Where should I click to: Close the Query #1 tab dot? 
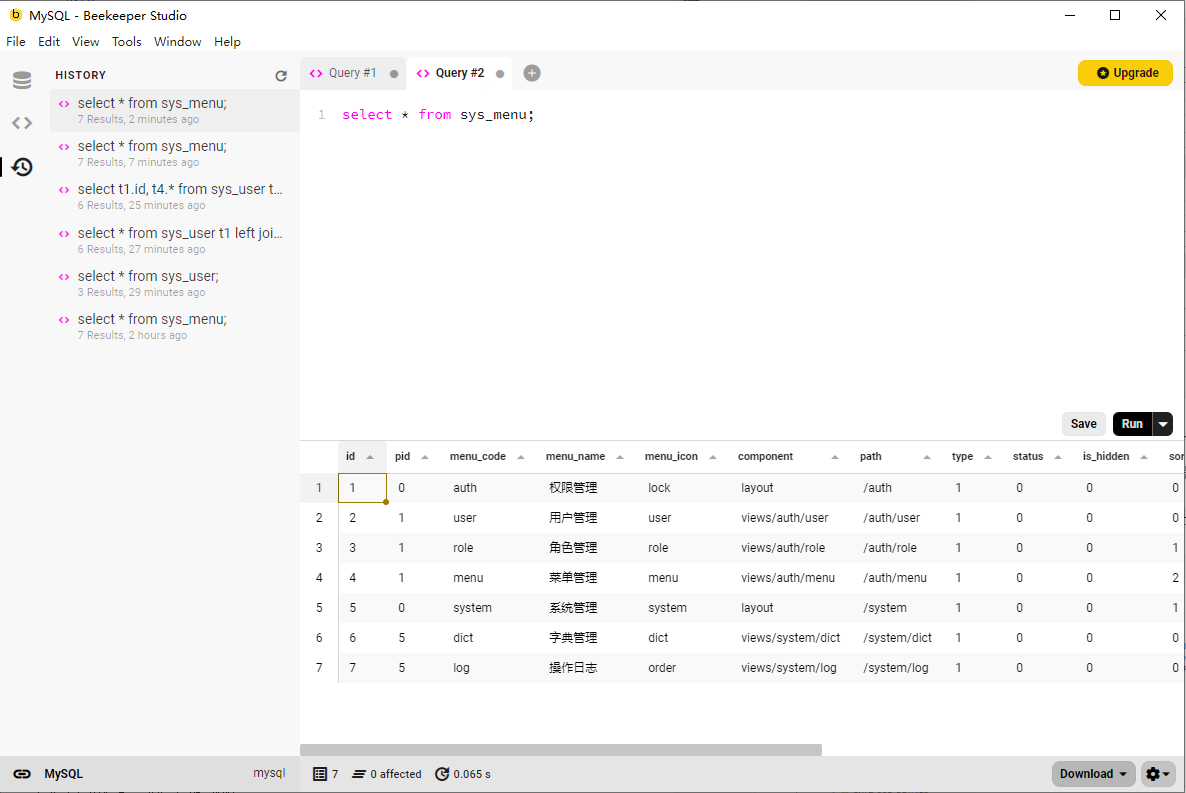394,74
